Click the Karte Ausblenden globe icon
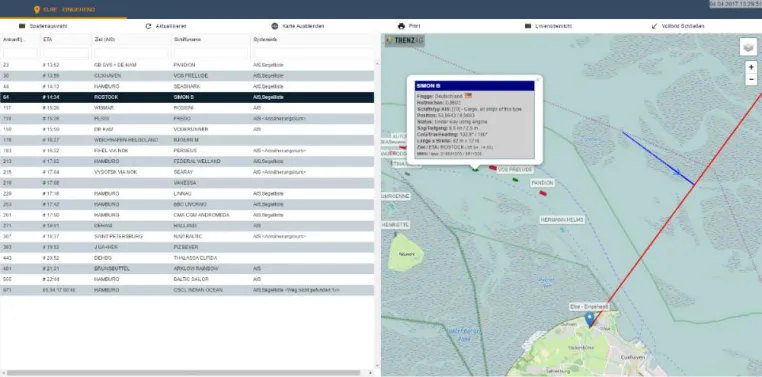Image resolution: width=762 pixels, height=377 pixels. tap(275, 26)
